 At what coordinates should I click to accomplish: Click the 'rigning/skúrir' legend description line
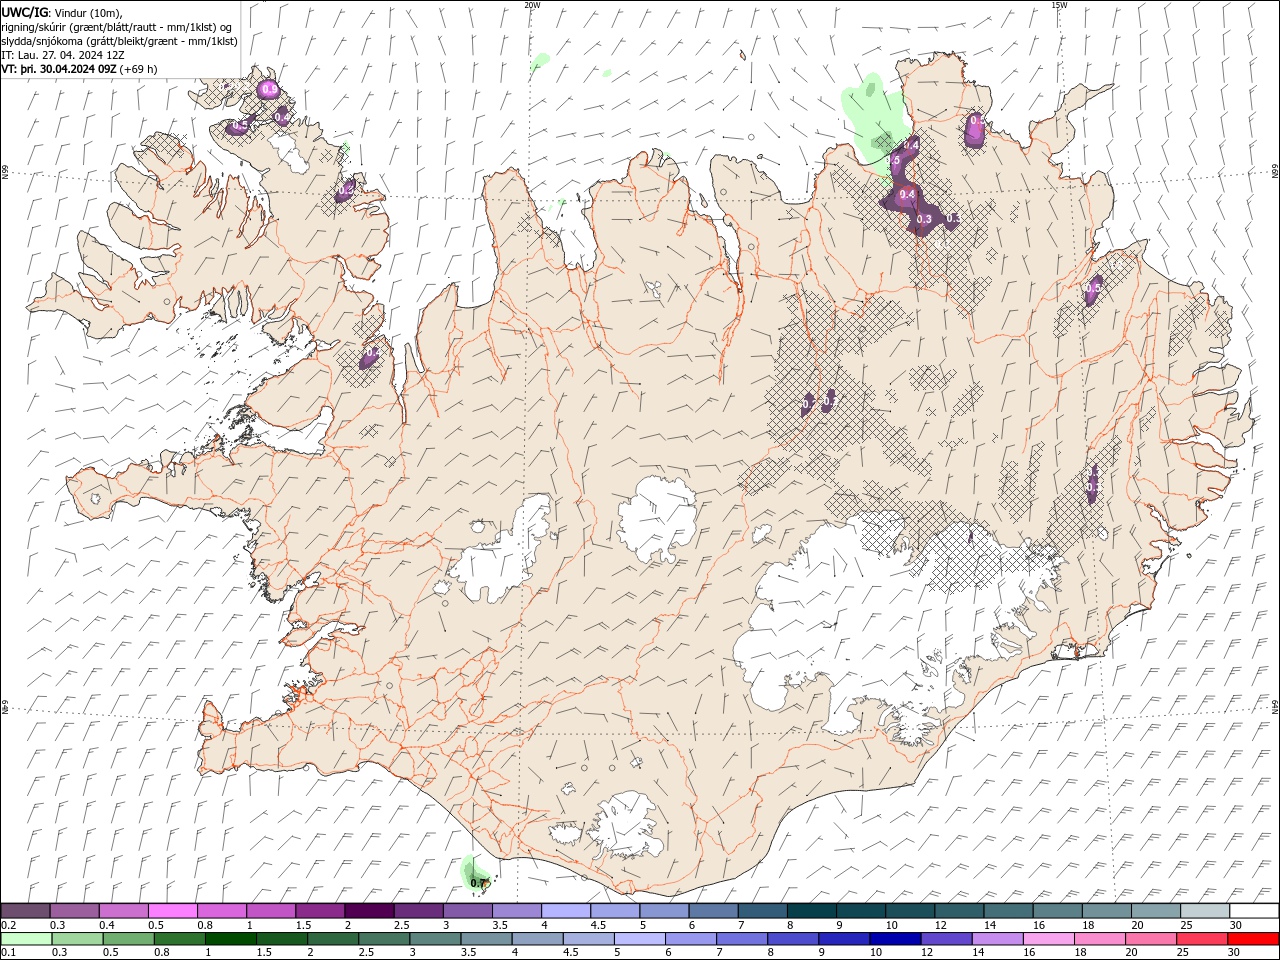(x=117, y=26)
